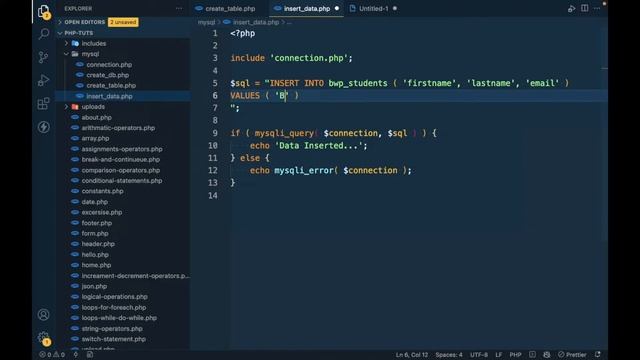
Task: Expand the includes folder
Action: [x=93, y=43]
